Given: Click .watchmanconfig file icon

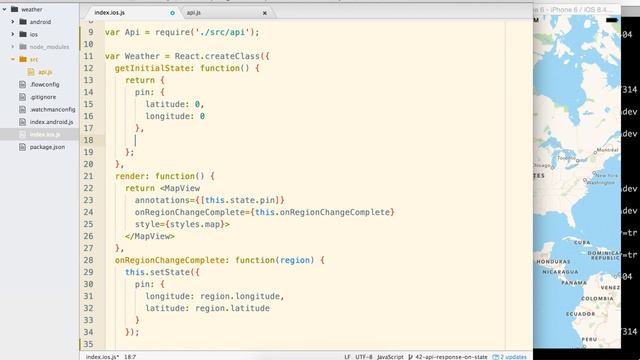Looking at the screenshot, I should (x=22, y=109).
